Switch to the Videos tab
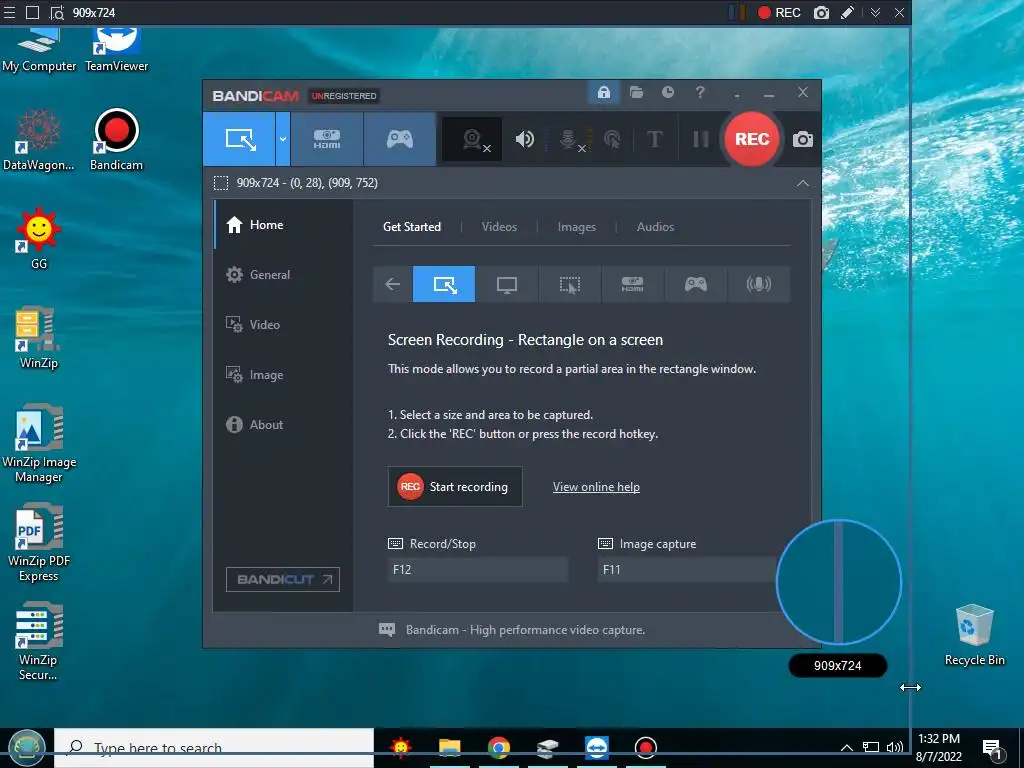The width and height of the screenshot is (1024, 768). [499, 227]
